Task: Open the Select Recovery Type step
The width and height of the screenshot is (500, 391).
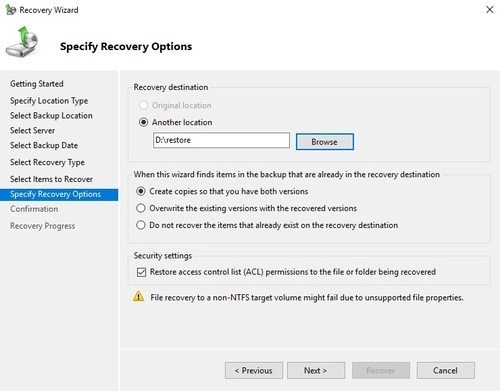Action: (x=47, y=162)
